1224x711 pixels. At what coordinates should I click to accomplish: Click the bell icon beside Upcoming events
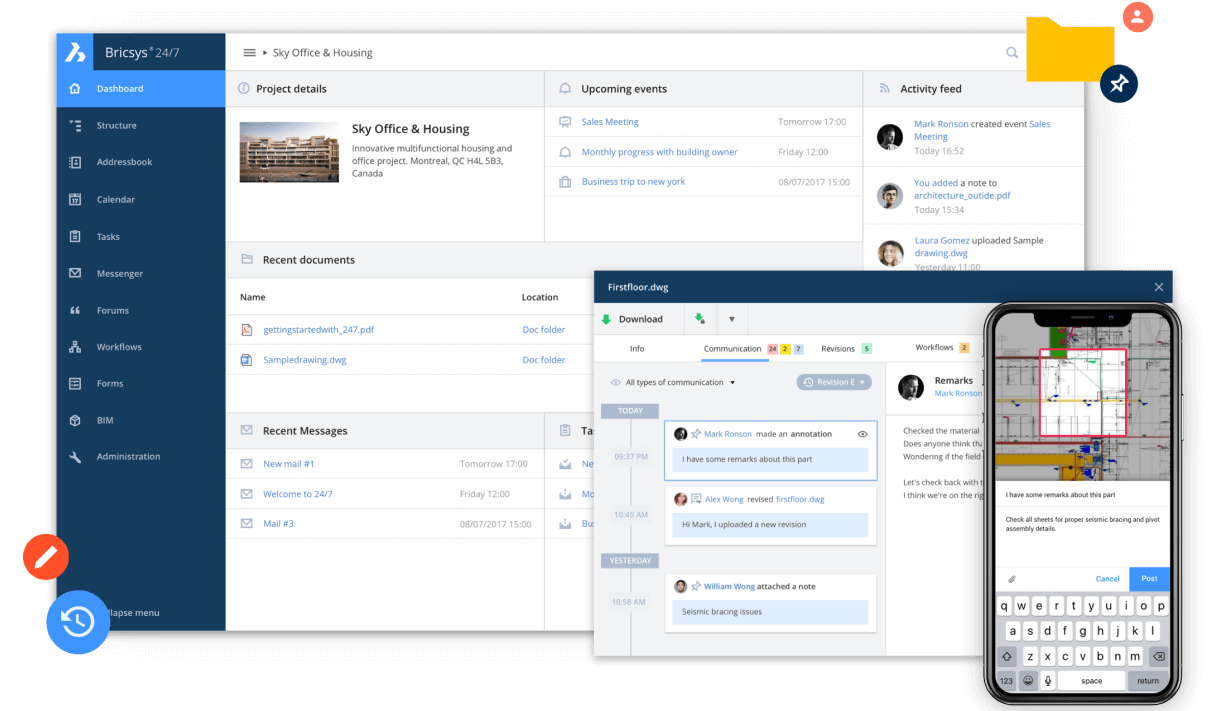(x=566, y=89)
